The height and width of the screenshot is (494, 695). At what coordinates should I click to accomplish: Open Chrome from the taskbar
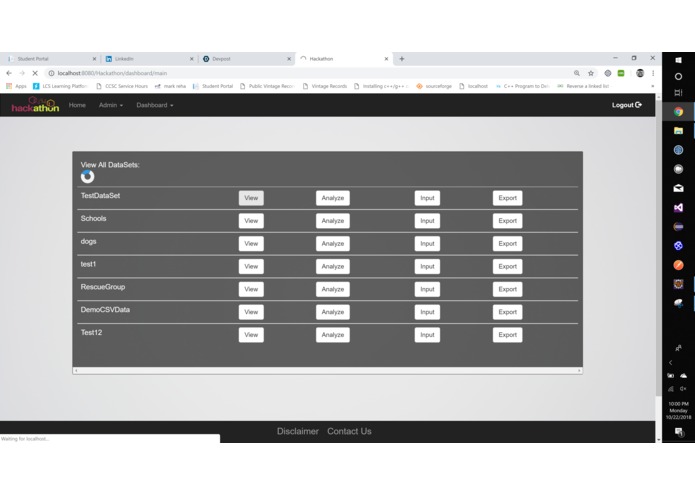tap(678, 112)
